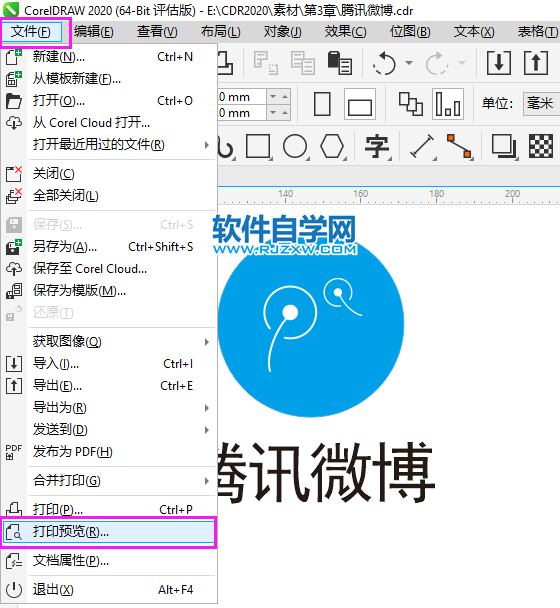Click the save-as icon beside 另存为
Screen dimensions: 560x608
pyautogui.click(x=14, y=247)
